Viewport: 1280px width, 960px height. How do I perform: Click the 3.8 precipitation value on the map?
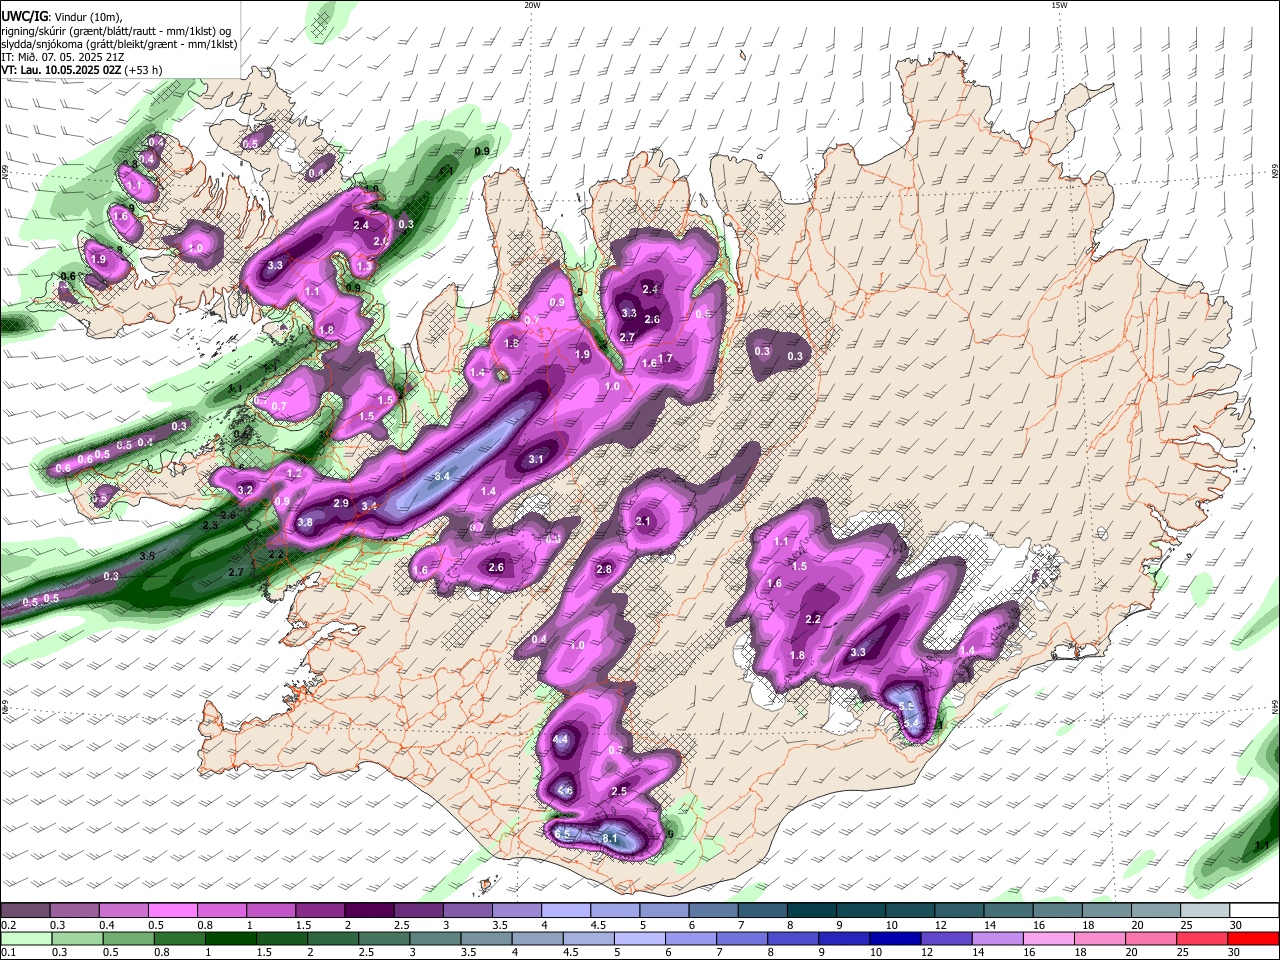tap(305, 522)
